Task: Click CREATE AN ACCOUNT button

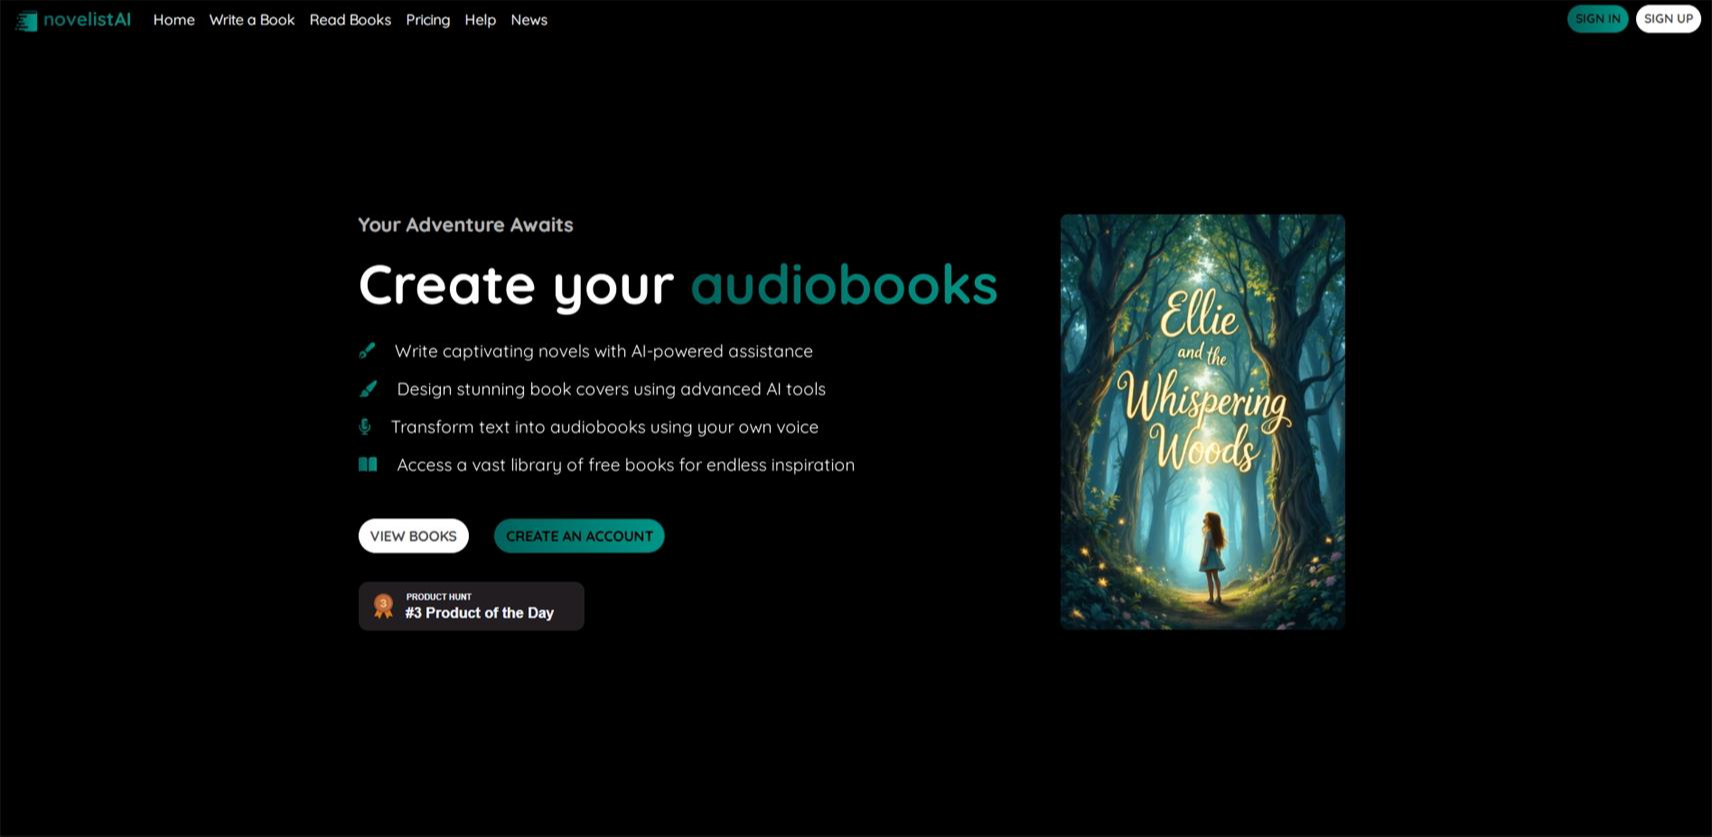Action: click(579, 536)
